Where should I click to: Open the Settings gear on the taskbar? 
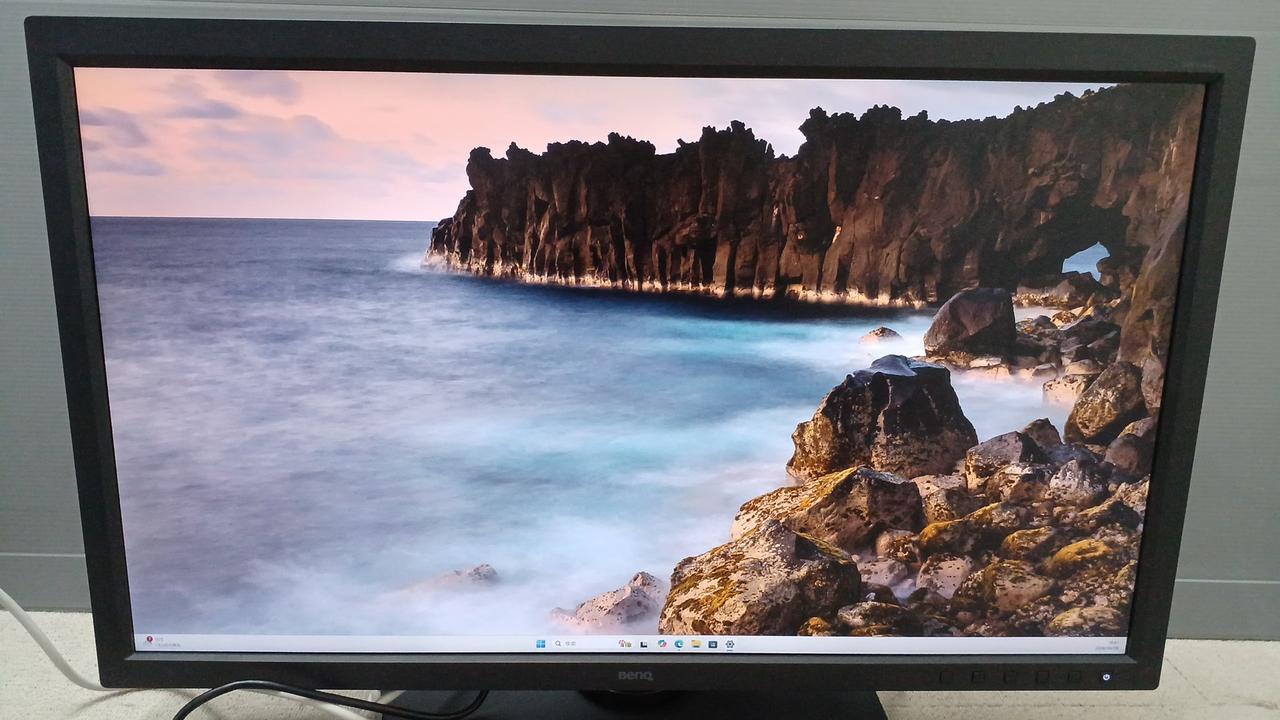[x=729, y=643]
